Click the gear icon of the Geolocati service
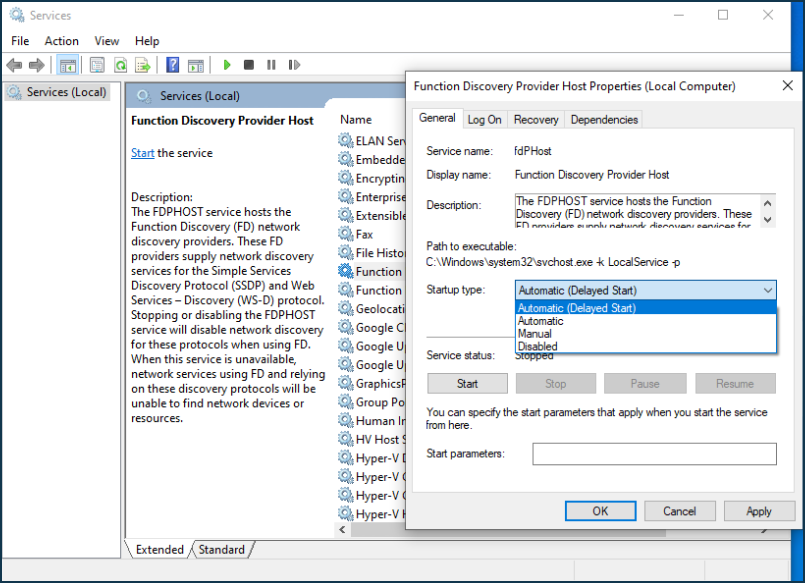Image resolution: width=805 pixels, height=583 pixels. click(x=346, y=308)
